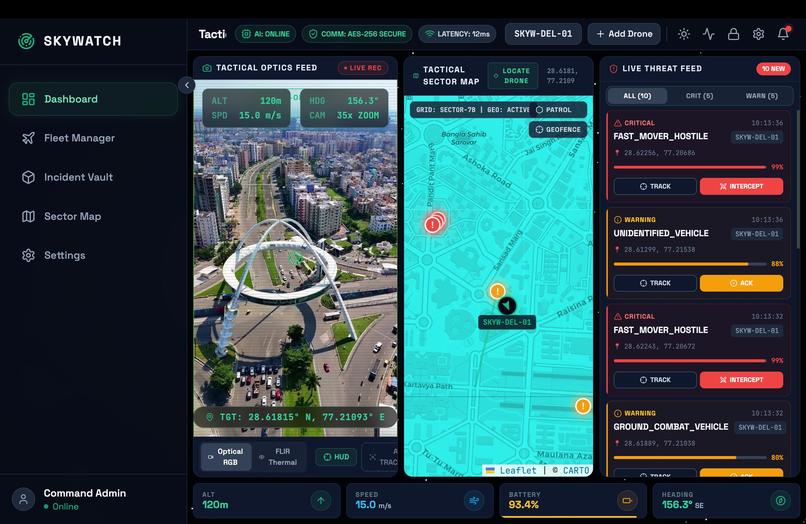Click the orange warning marker near the drone
This screenshot has height=524, width=806.
point(497,292)
